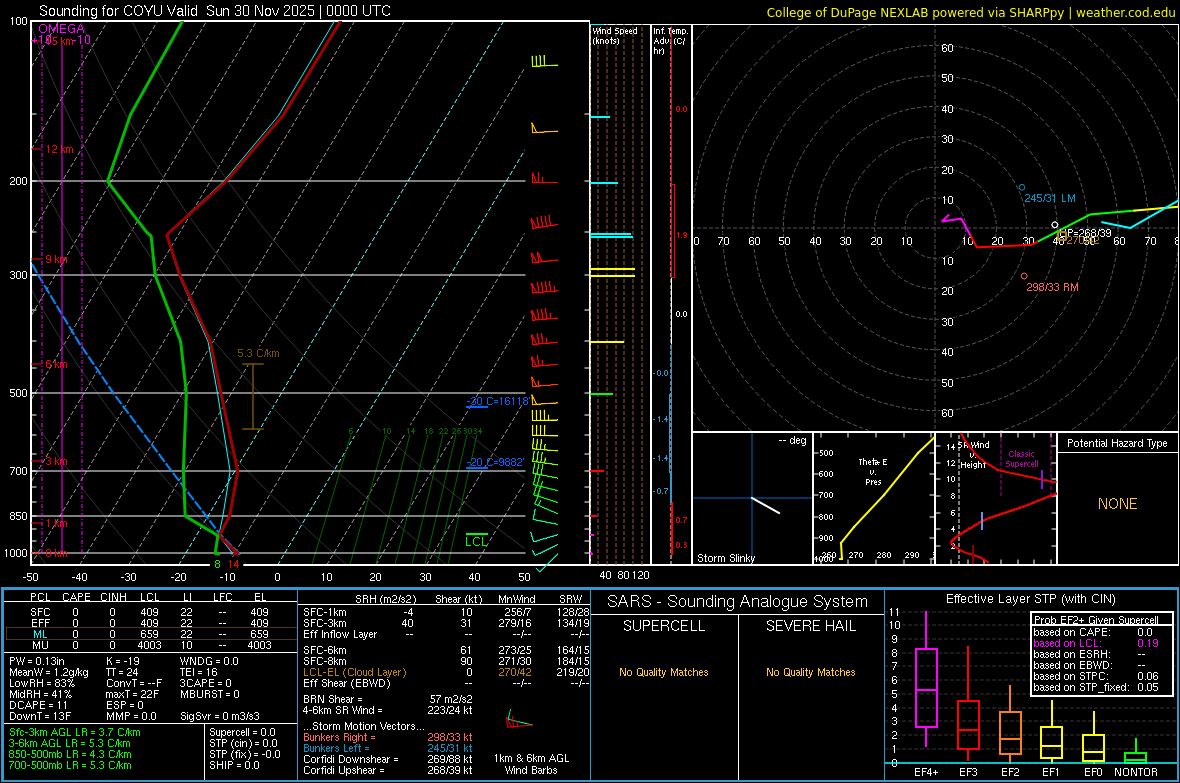This screenshot has width=1180, height=783.
Task: Click the Inf. Temp. Adv. panel header
Action: click(670, 41)
